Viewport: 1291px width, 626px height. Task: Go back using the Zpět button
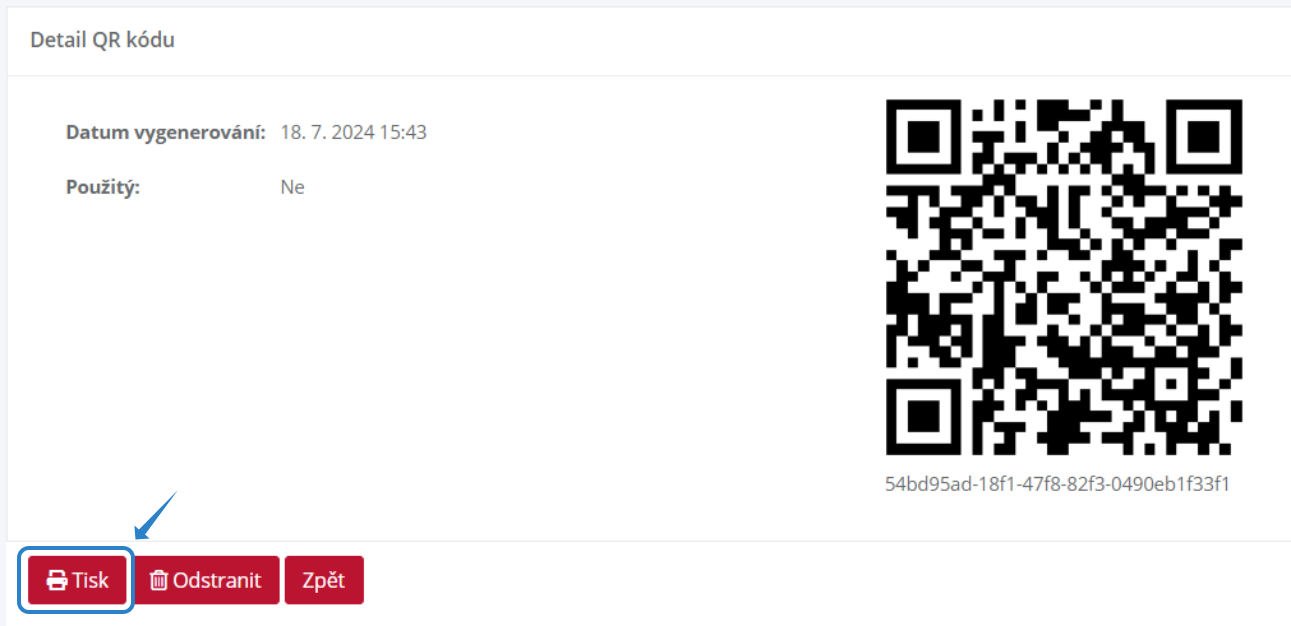(324, 580)
